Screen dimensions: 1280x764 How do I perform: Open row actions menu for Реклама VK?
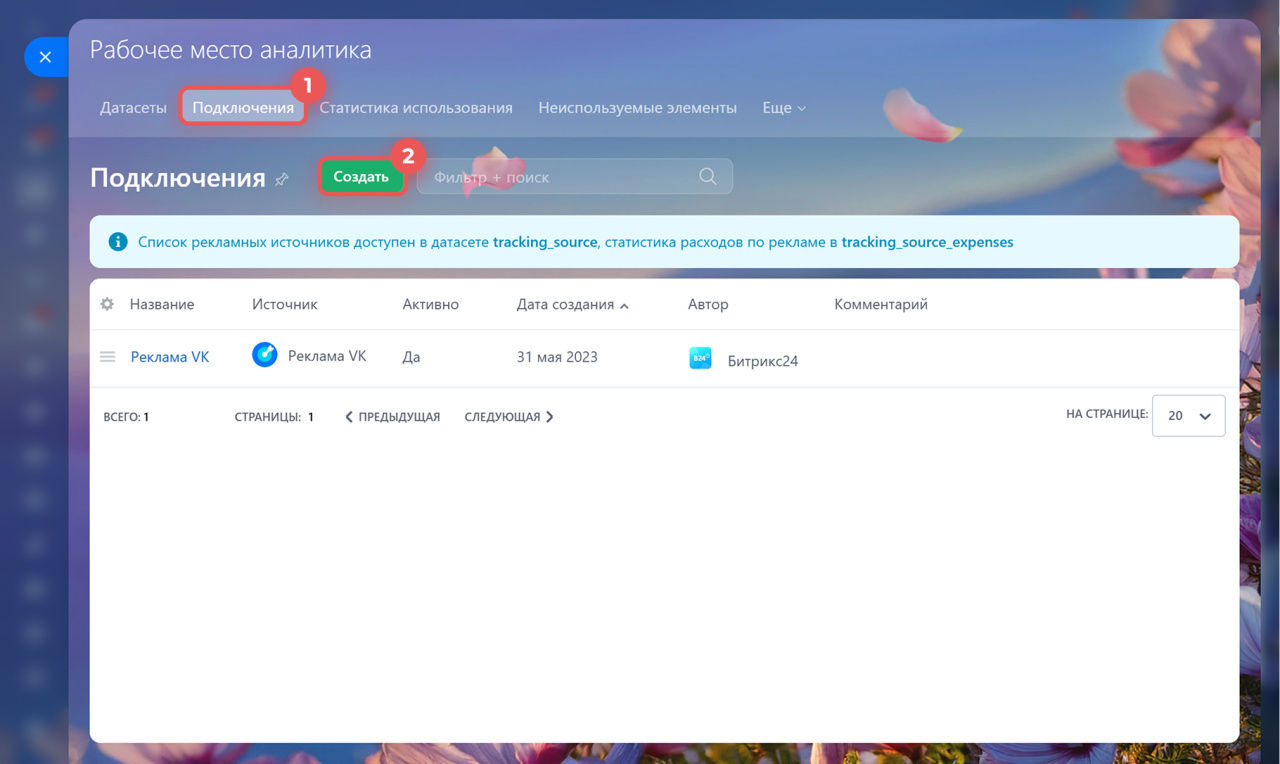click(107, 356)
